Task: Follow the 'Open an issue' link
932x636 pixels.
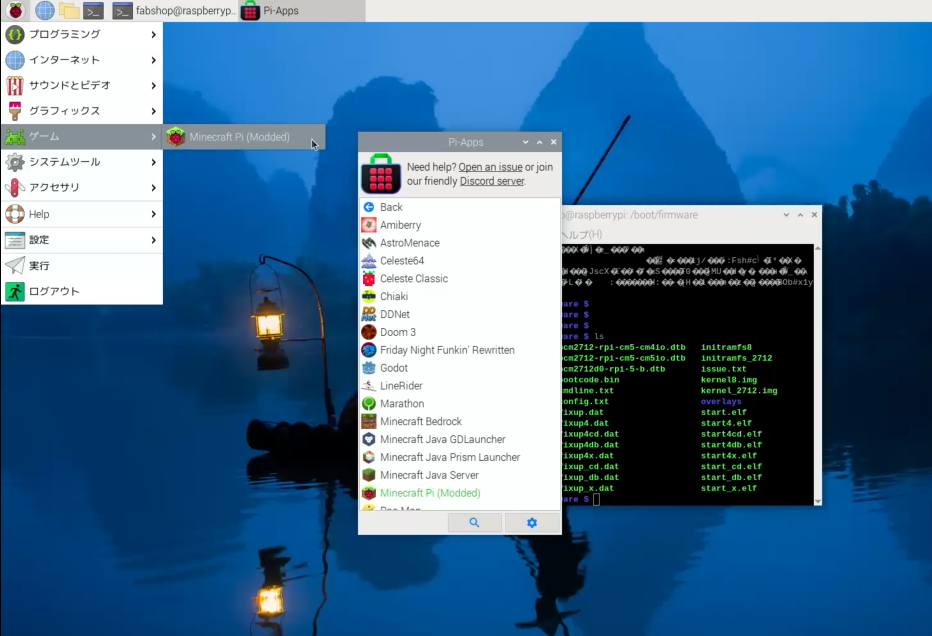Action: click(490, 167)
